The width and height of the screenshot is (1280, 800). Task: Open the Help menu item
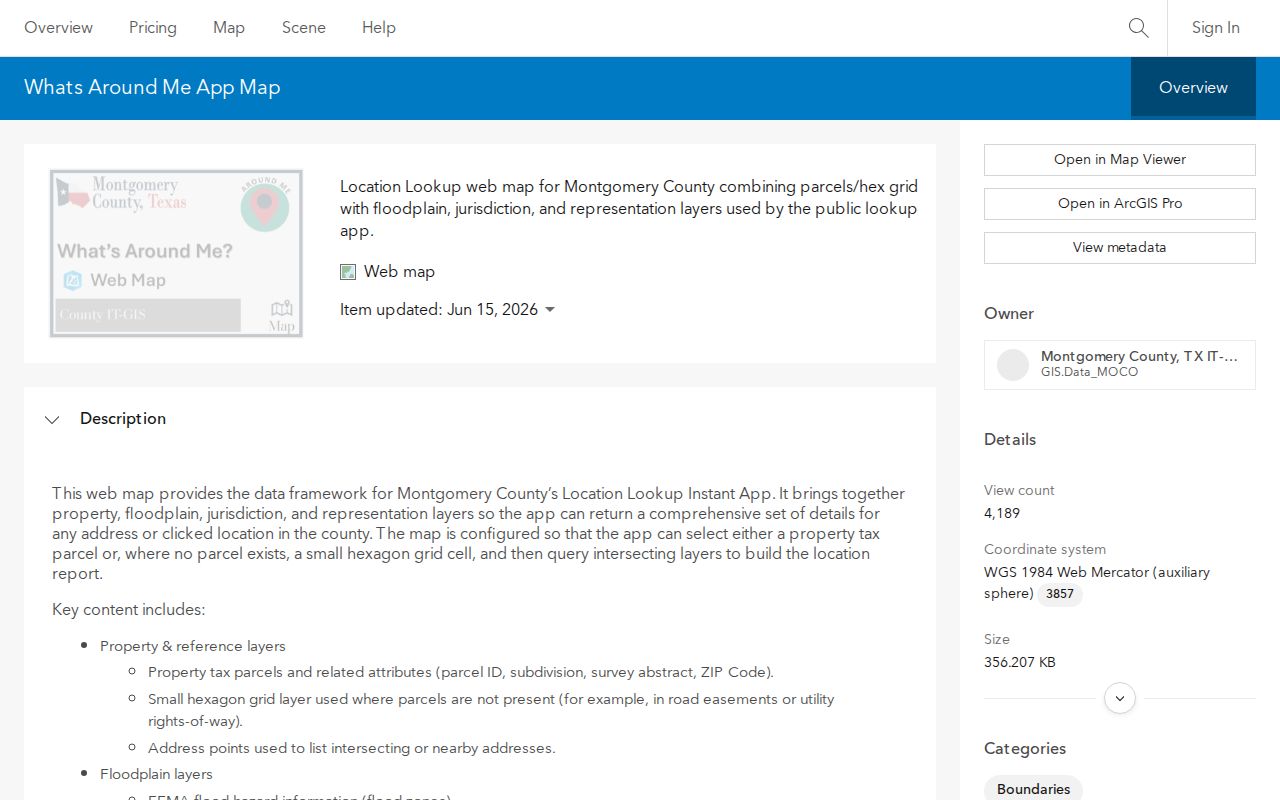(379, 28)
